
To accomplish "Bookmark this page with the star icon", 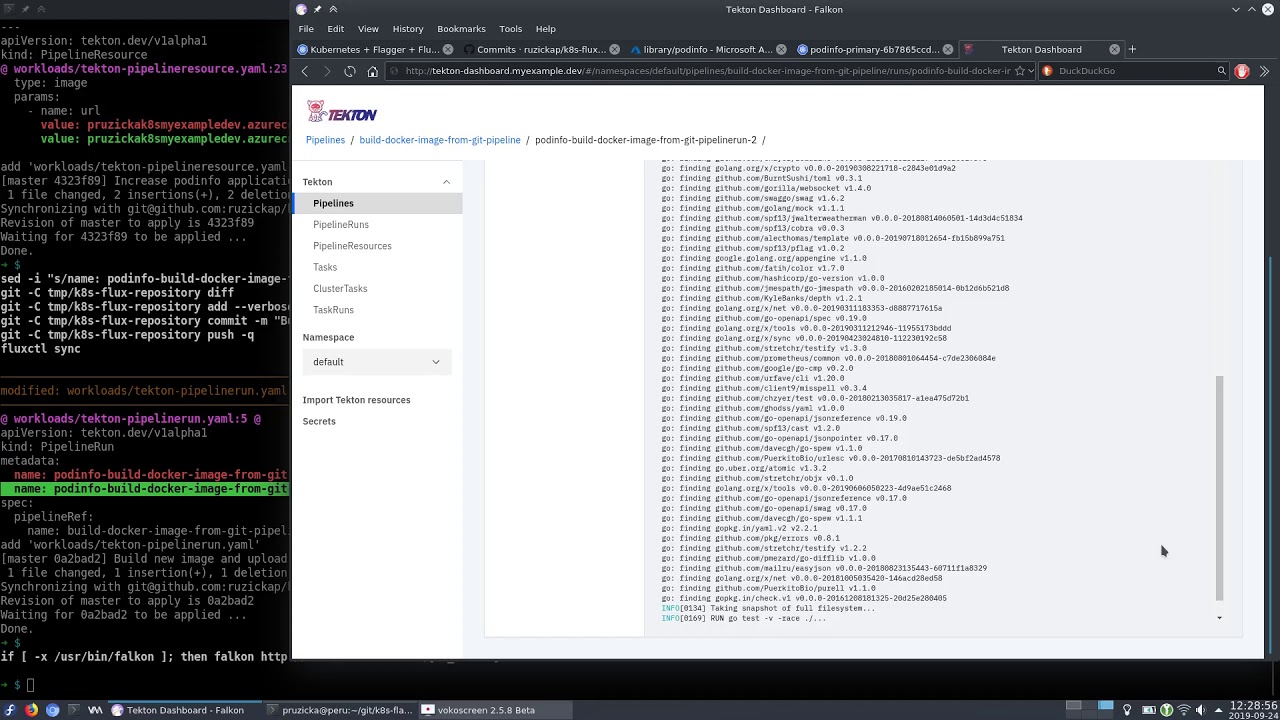I will 1019,71.
